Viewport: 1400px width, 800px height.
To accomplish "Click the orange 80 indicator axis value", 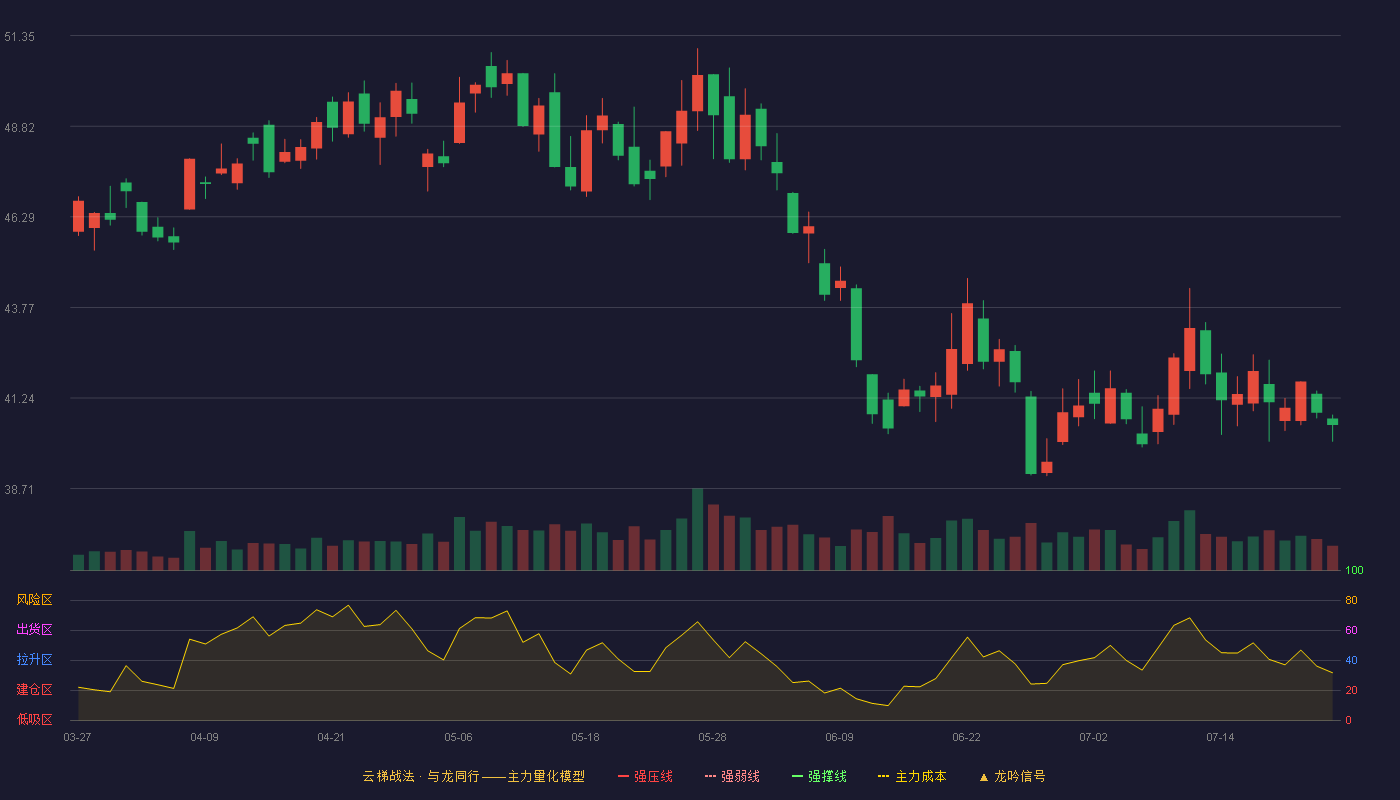I will click(x=1351, y=600).
